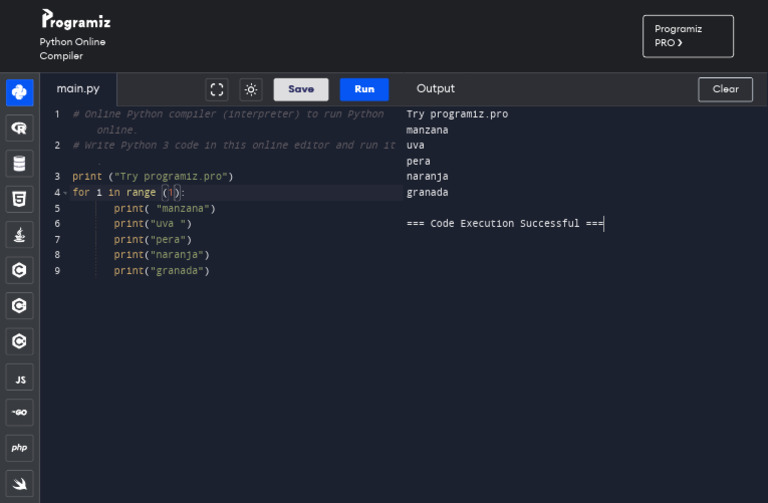Screen dimensions: 768x503
Task: Toggle fullscreen editor mode
Action: pyautogui.click(x=217, y=89)
